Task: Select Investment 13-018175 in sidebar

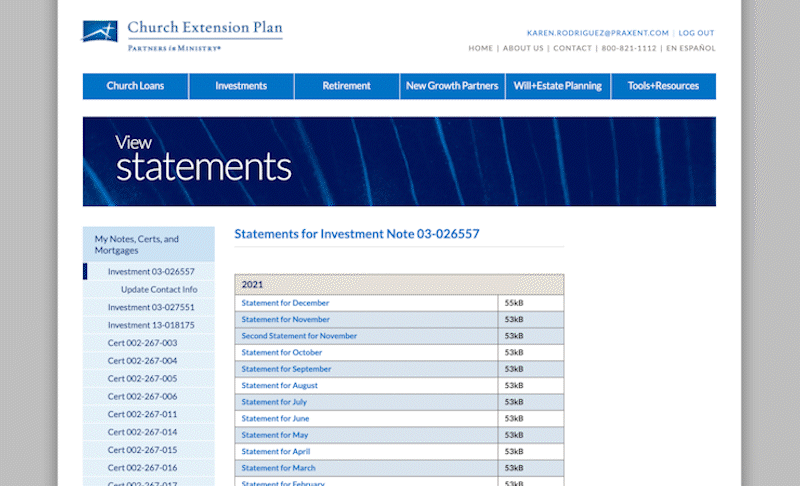Action: (148, 325)
